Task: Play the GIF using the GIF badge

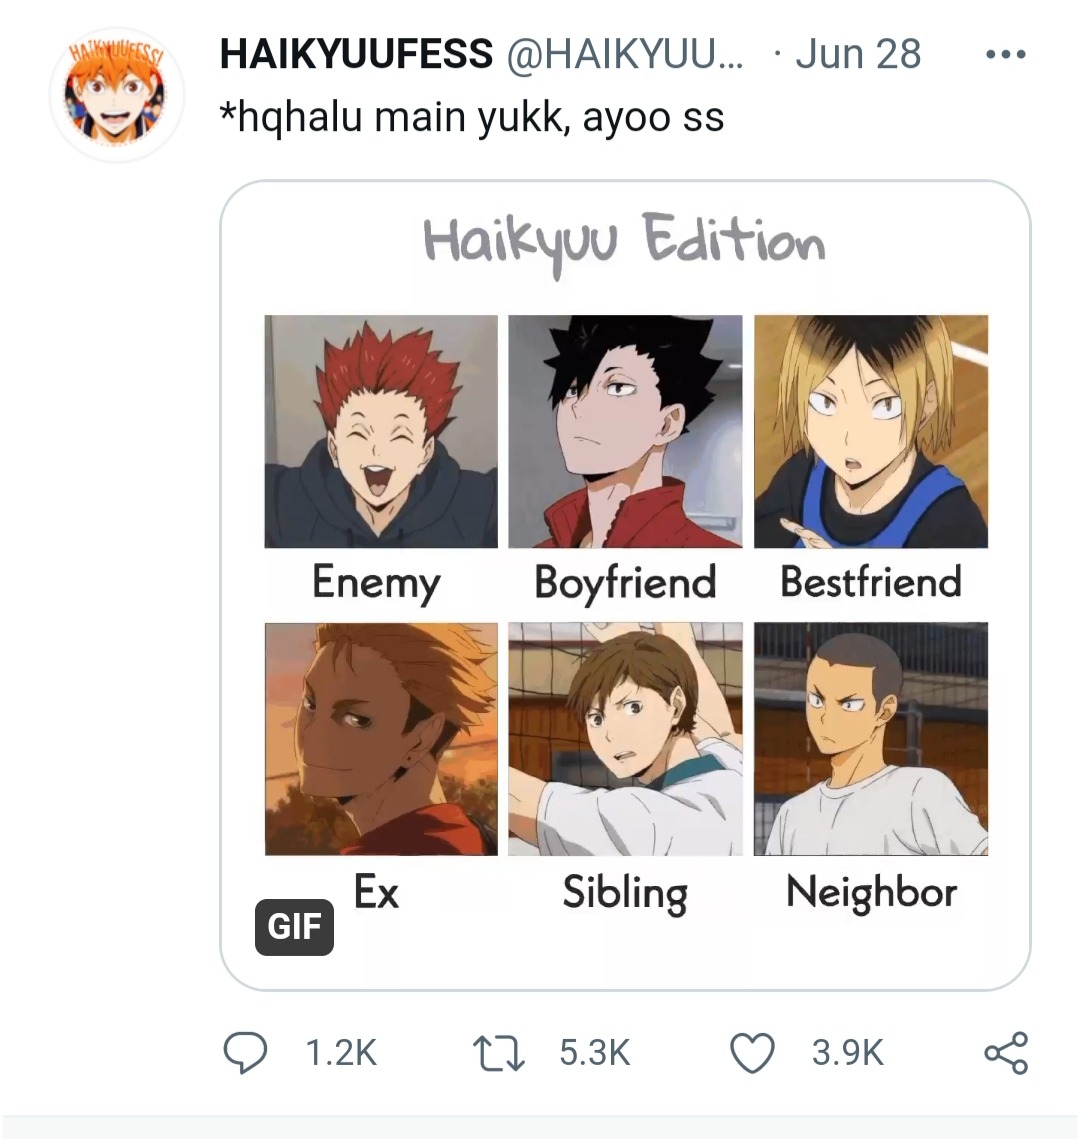Action: [x=294, y=927]
